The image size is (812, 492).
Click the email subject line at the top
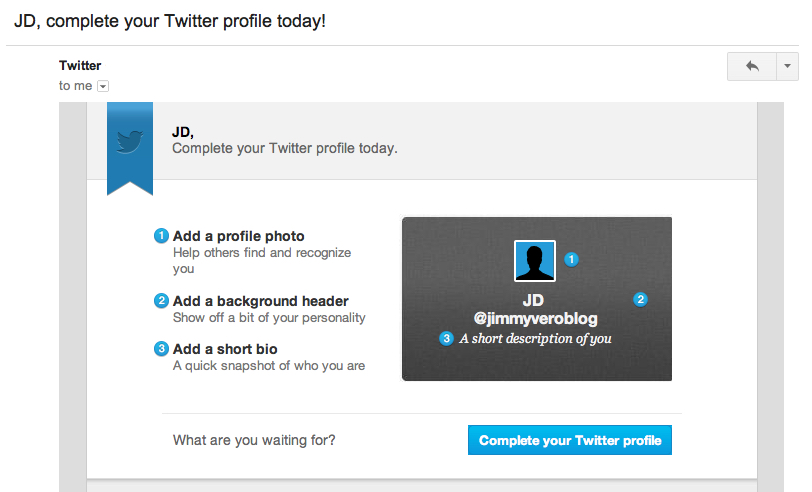click(170, 20)
